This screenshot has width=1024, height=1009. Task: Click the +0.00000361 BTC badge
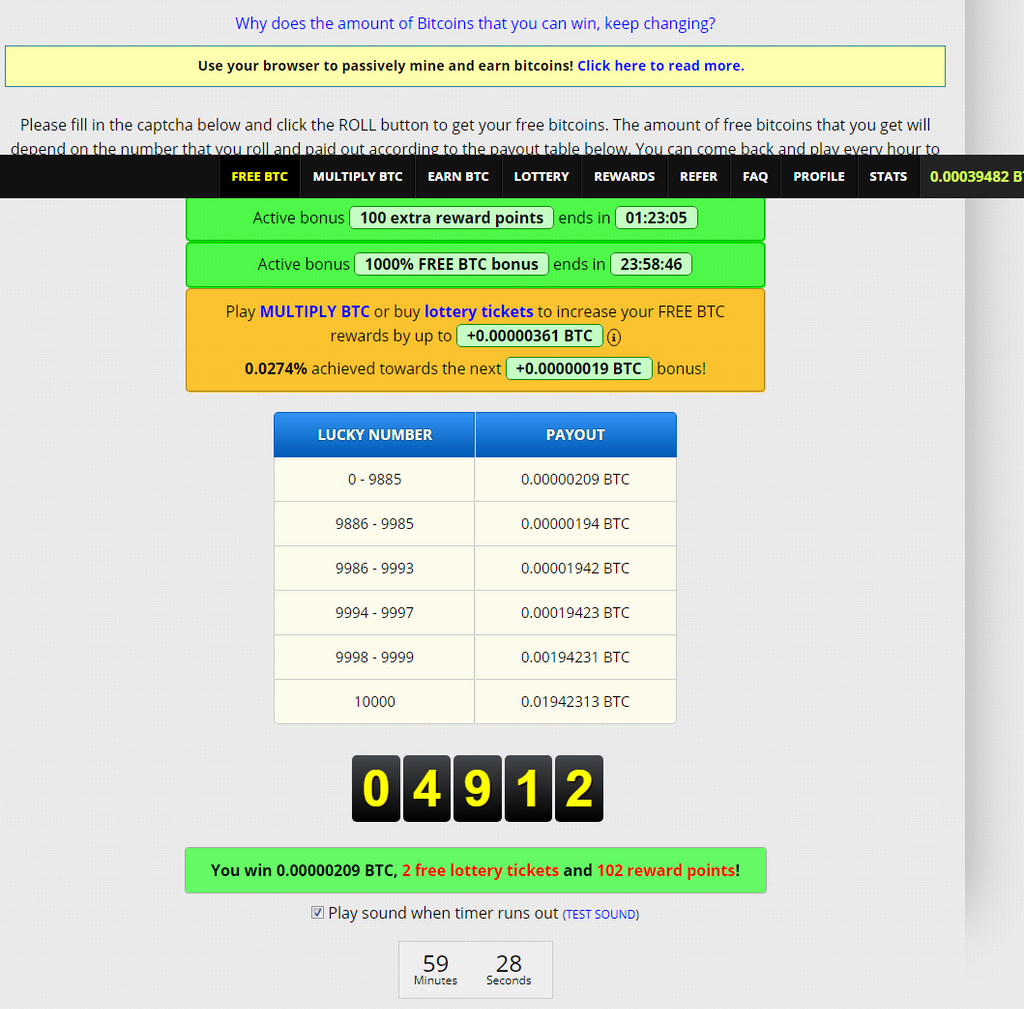tap(530, 336)
